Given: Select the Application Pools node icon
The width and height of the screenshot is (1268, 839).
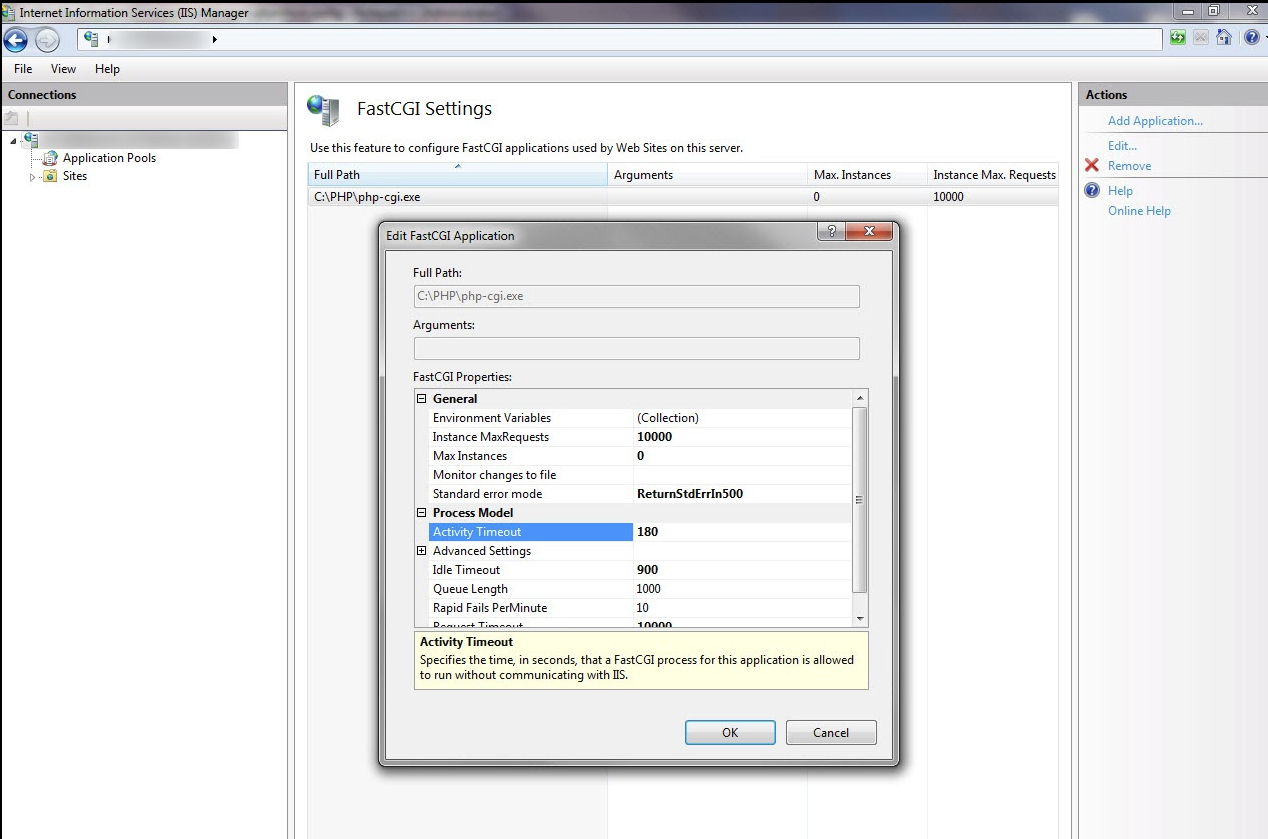Looking at the screenshot, I should tap(49, 158).
